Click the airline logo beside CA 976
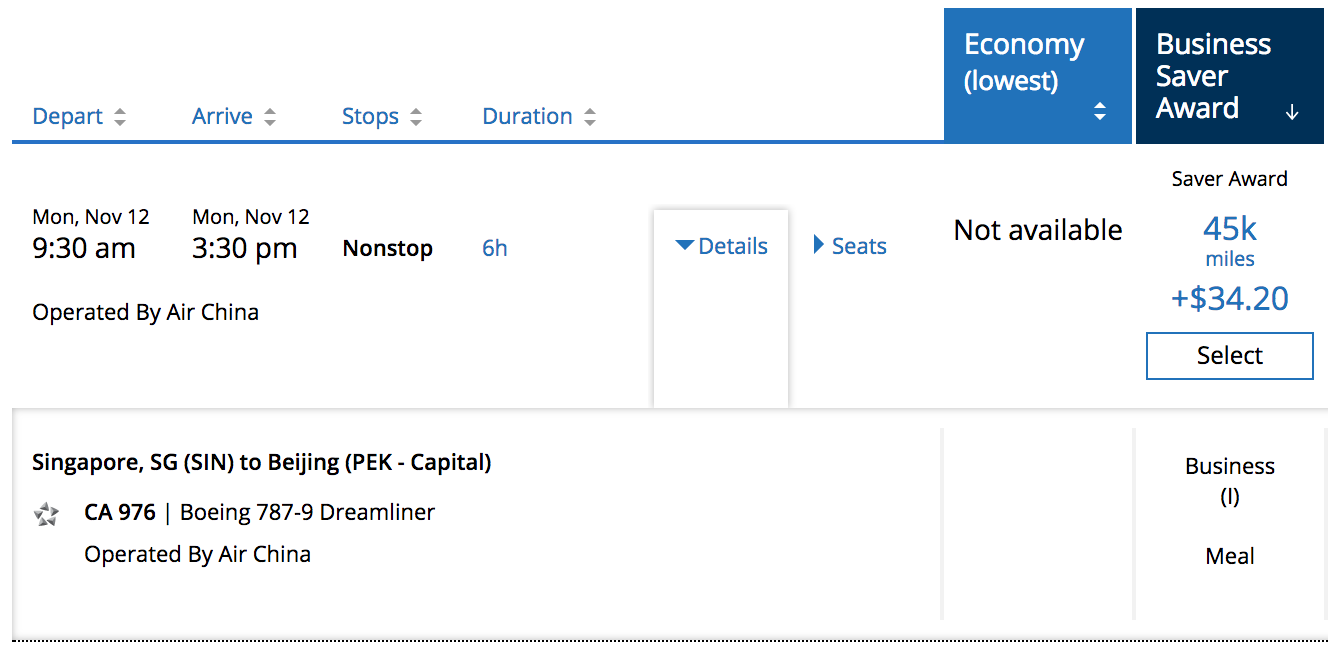Image resolution: width=1328 pixels, height=650 pixels. (x=46, y=515)
